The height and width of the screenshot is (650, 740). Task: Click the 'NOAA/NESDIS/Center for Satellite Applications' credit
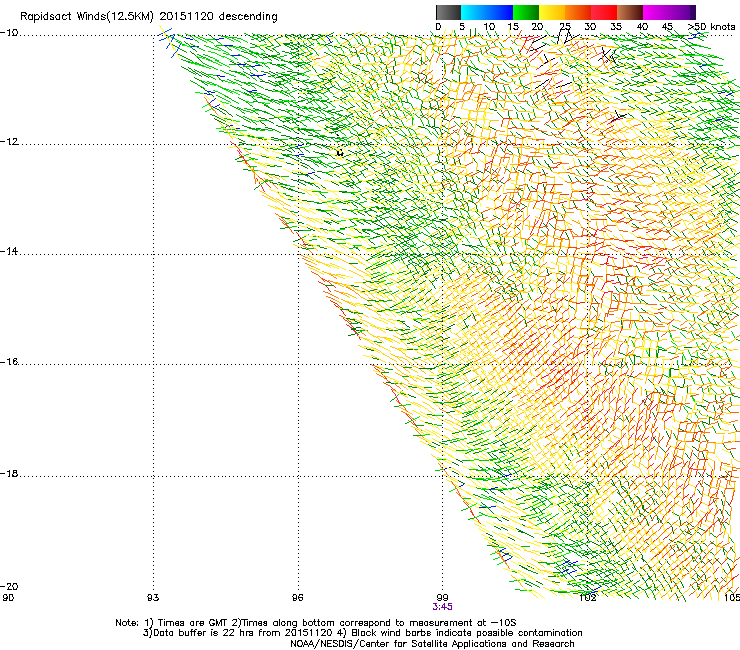click(432, 644)
